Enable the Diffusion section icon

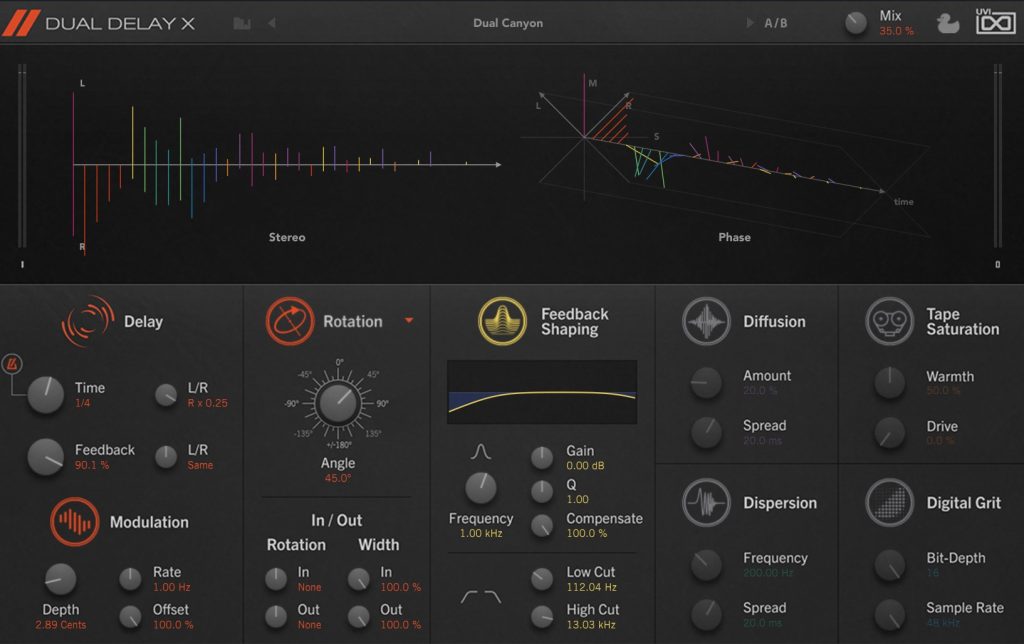point(706,321)
